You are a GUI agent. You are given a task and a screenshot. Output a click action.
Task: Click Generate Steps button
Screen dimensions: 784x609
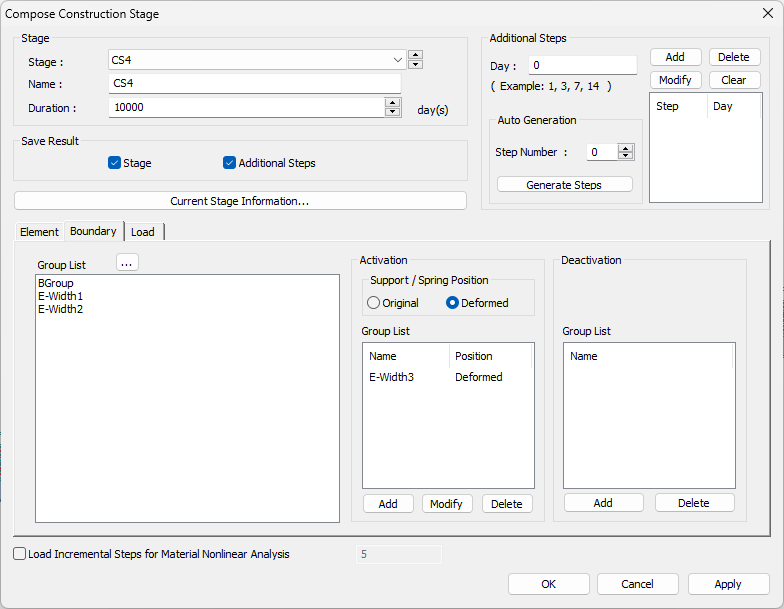click(564, 184)
